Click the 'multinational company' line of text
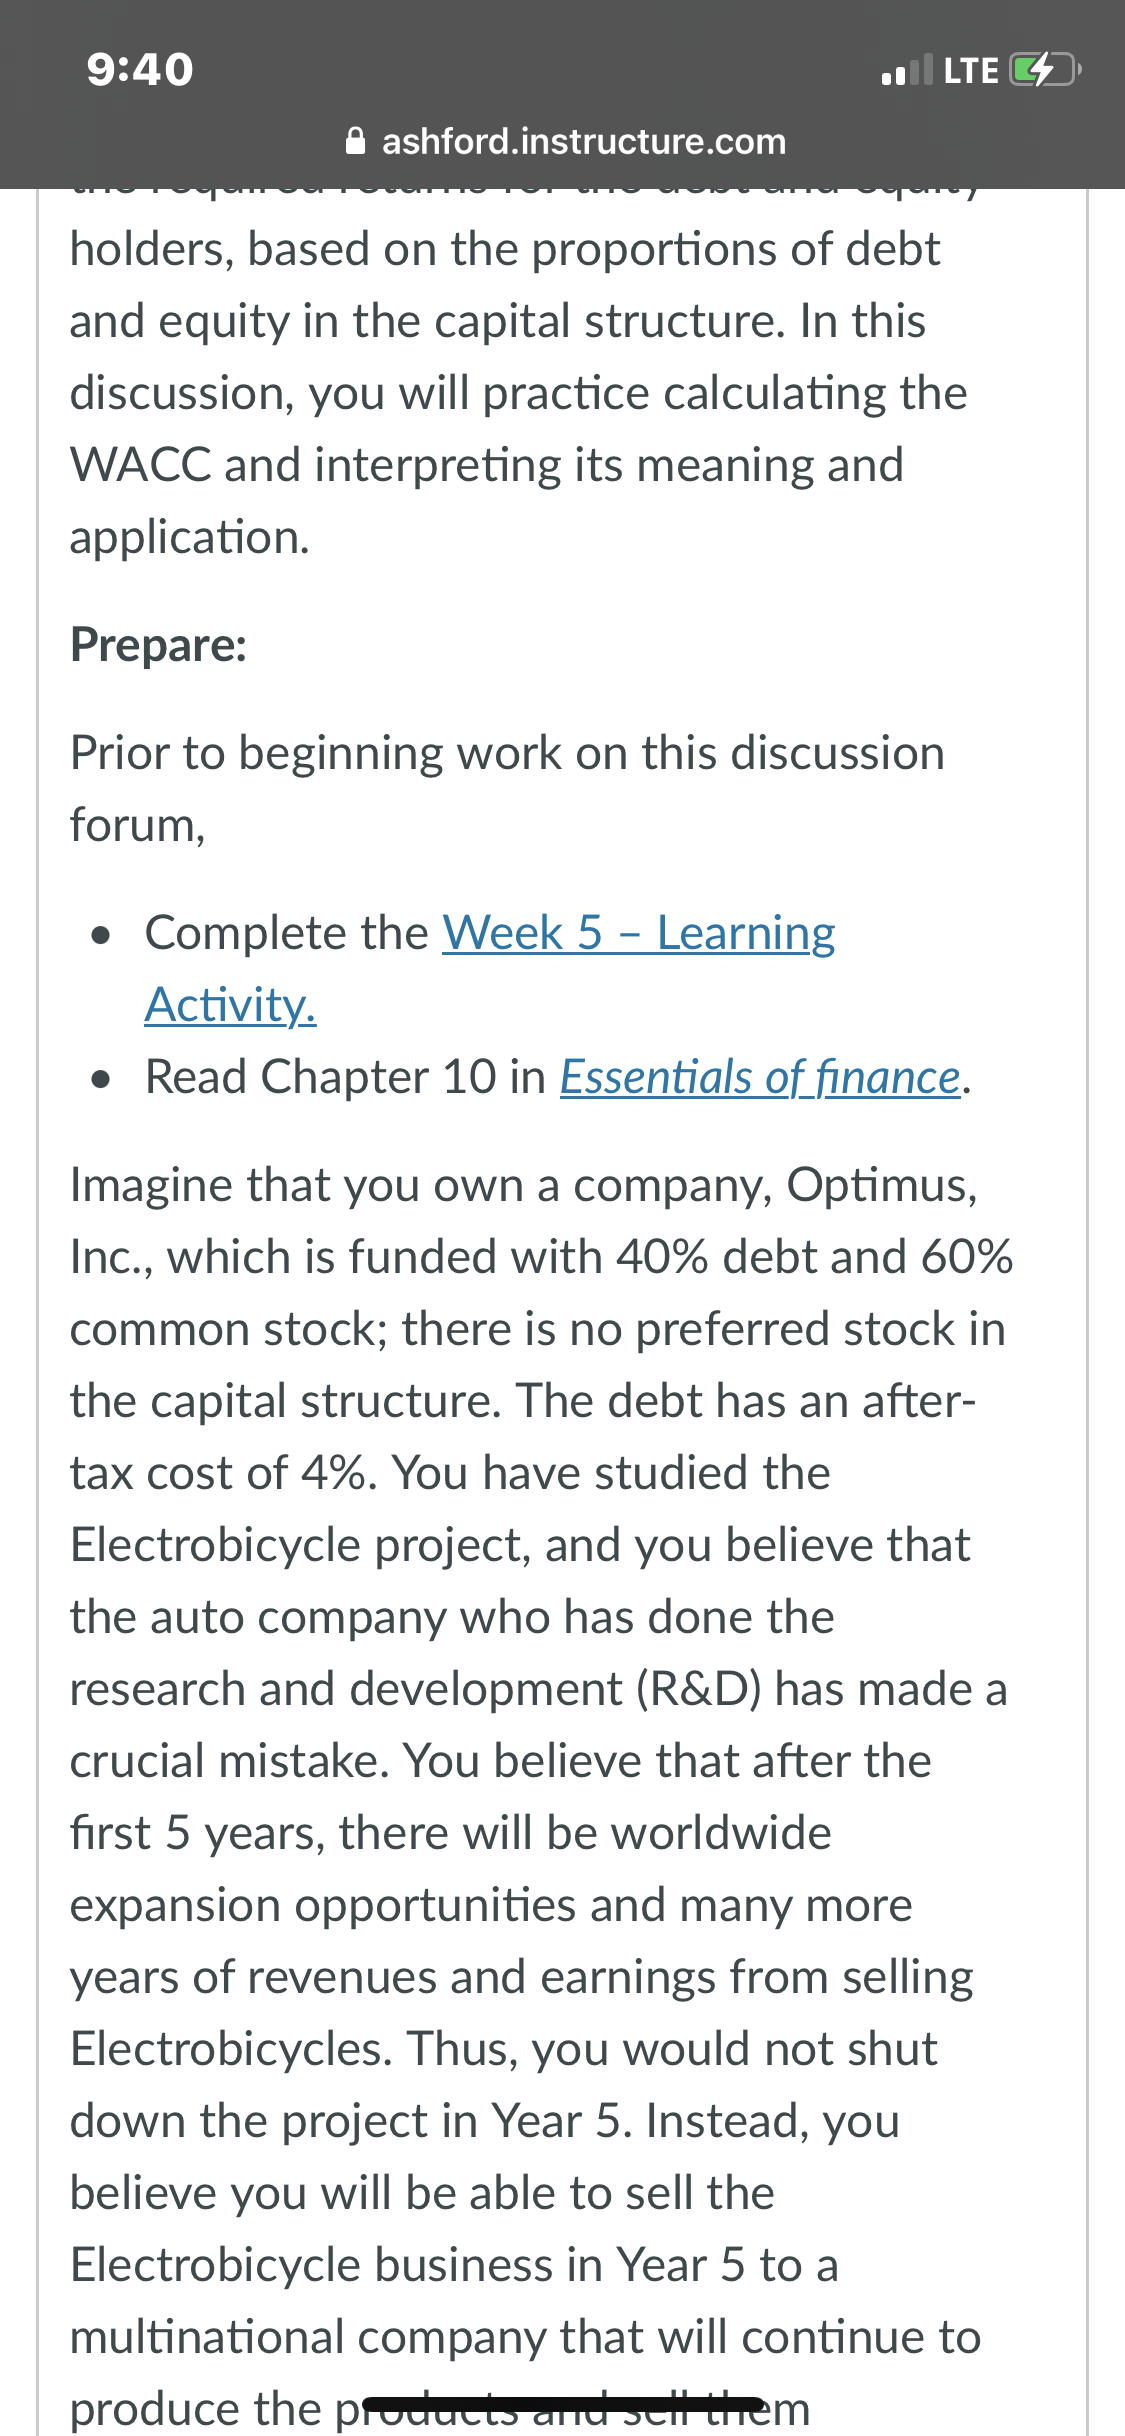This screenshot has height=2436, width=1125. pos(525,2337)
